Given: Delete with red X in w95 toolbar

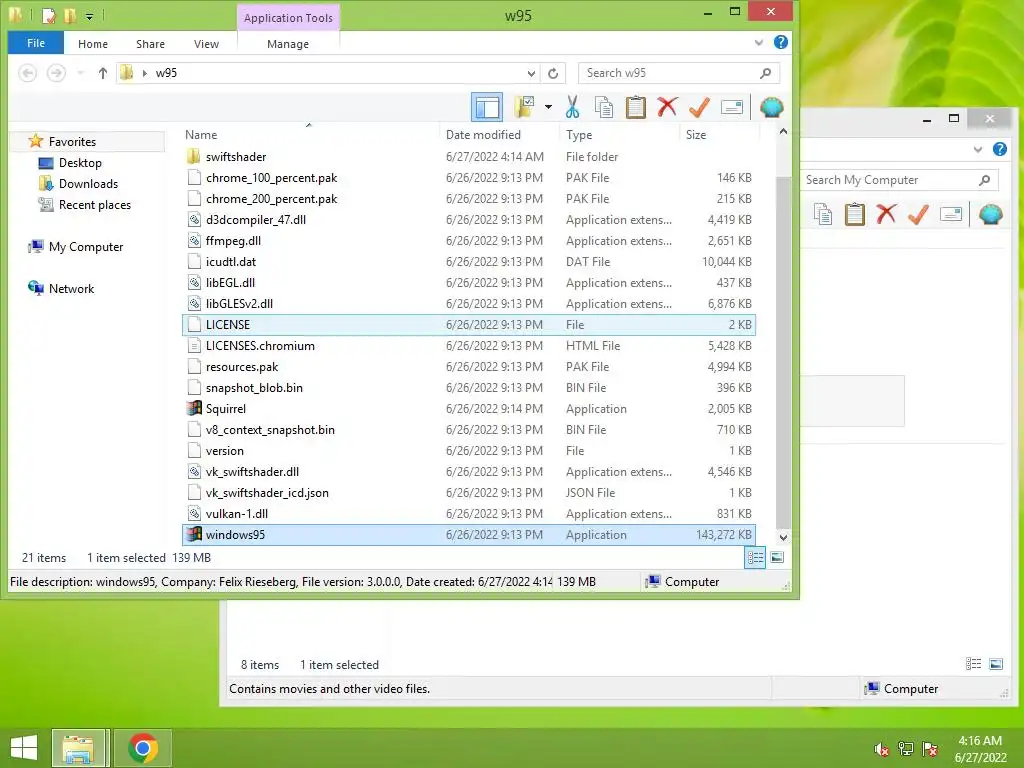Looking at the screenshot, I should click(667, 106).
